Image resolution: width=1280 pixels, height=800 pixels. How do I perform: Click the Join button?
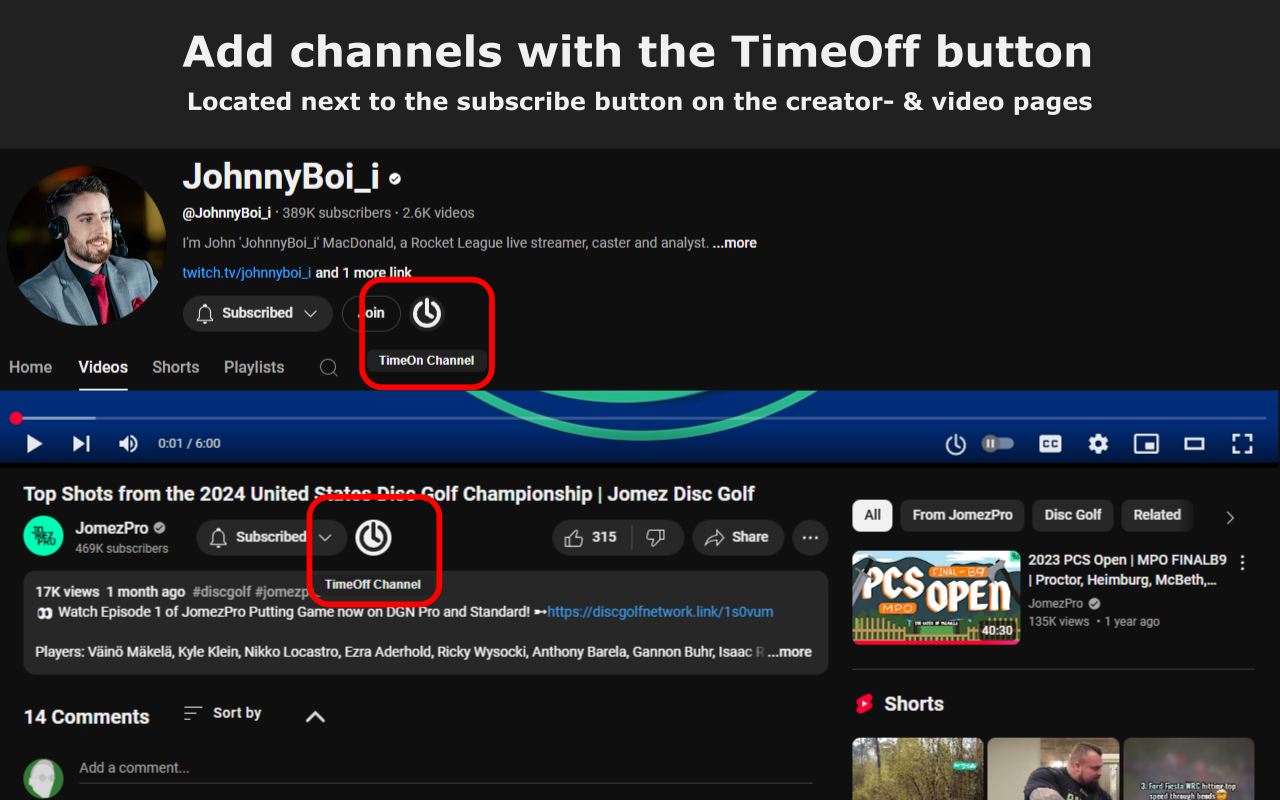pyautogui.click(x=371, y=313)
